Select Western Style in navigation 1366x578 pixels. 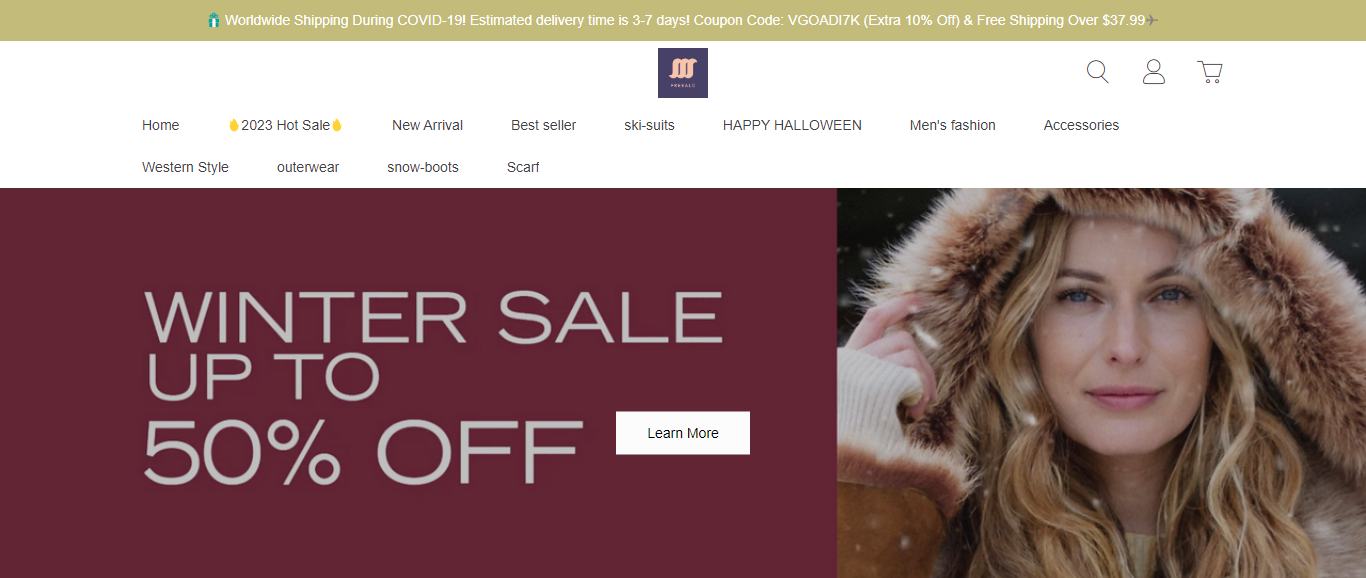[185, 167]
